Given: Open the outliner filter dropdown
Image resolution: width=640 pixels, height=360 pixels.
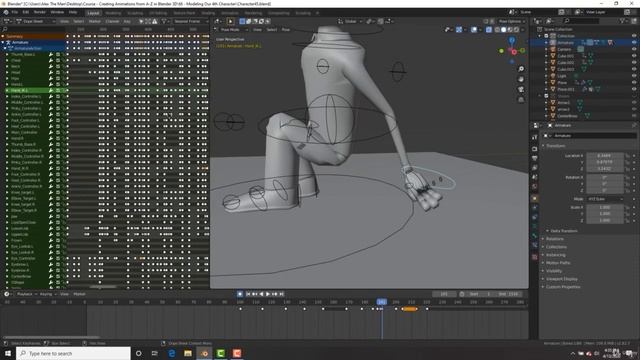Looking at the screenshot, I should click(624, 20).
